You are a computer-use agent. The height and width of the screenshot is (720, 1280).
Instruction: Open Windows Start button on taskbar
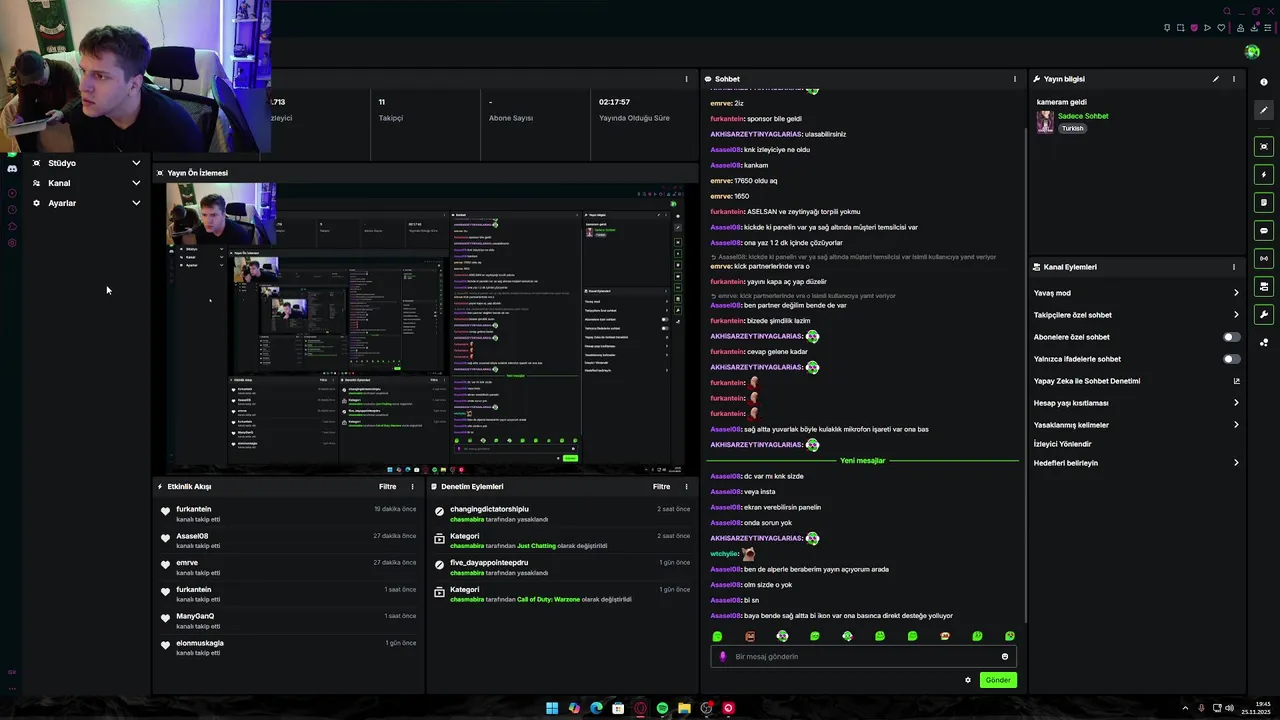552,708
